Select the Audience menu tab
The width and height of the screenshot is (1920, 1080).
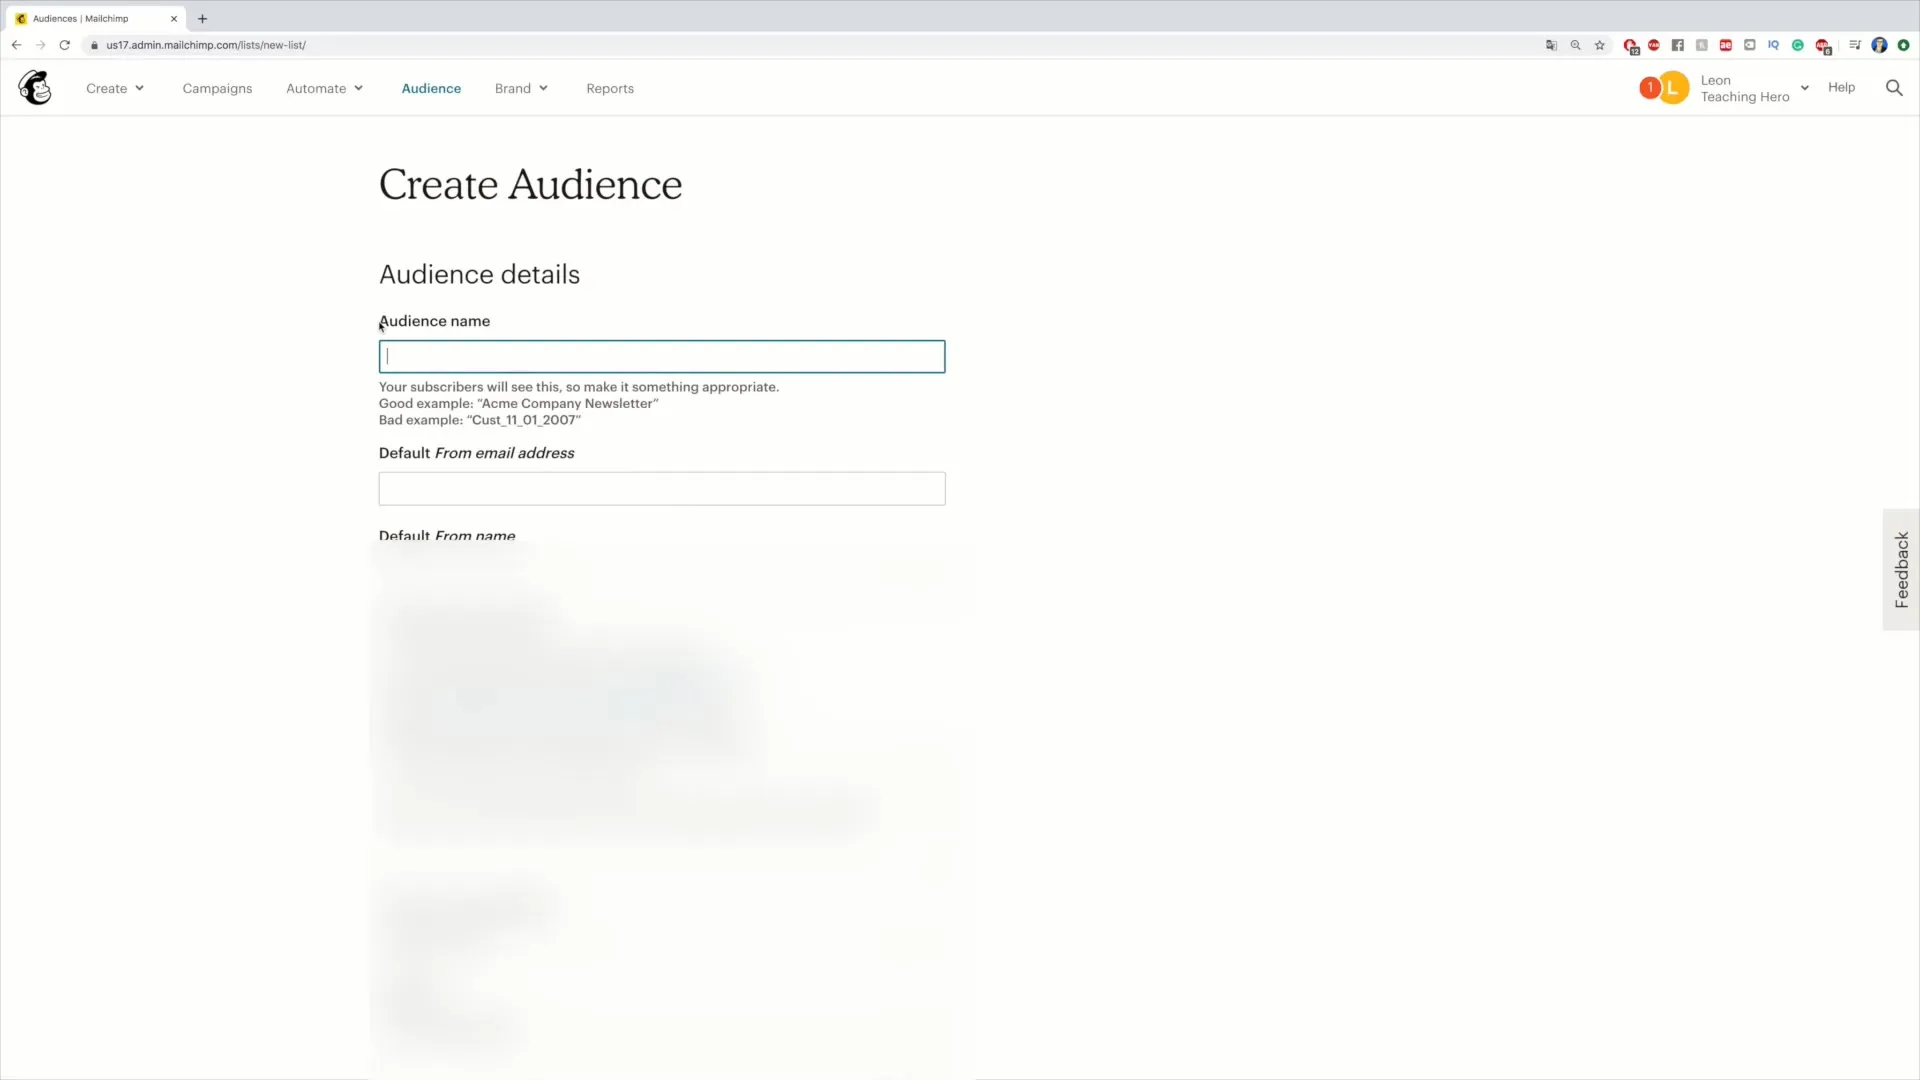pos(430,87)
